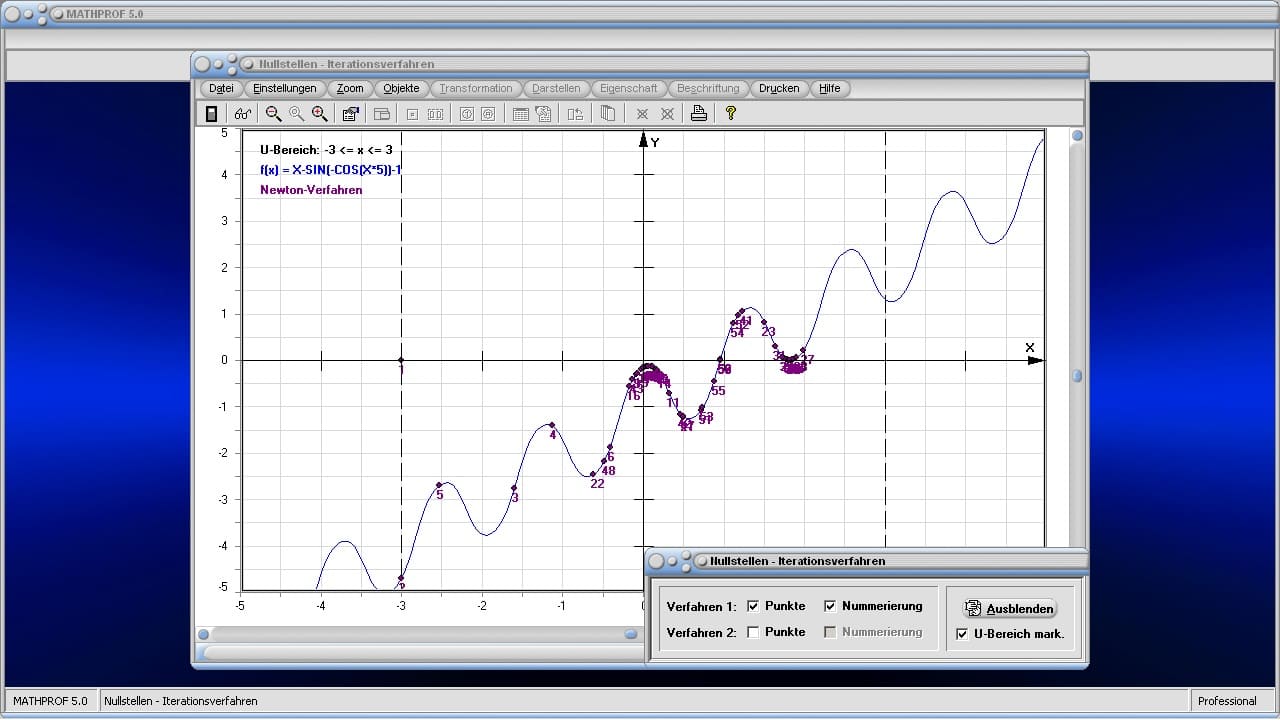1280x720 pixels.
Task: Click the vertical slider knob level with the X axis
Action: (1077, 376)
